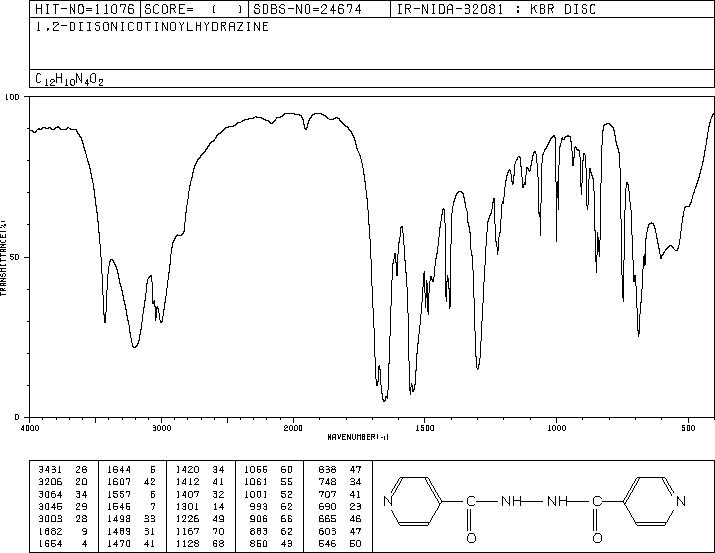
Task: Click nitrogen N of the left pyridine ring
Action: [388, 501]
